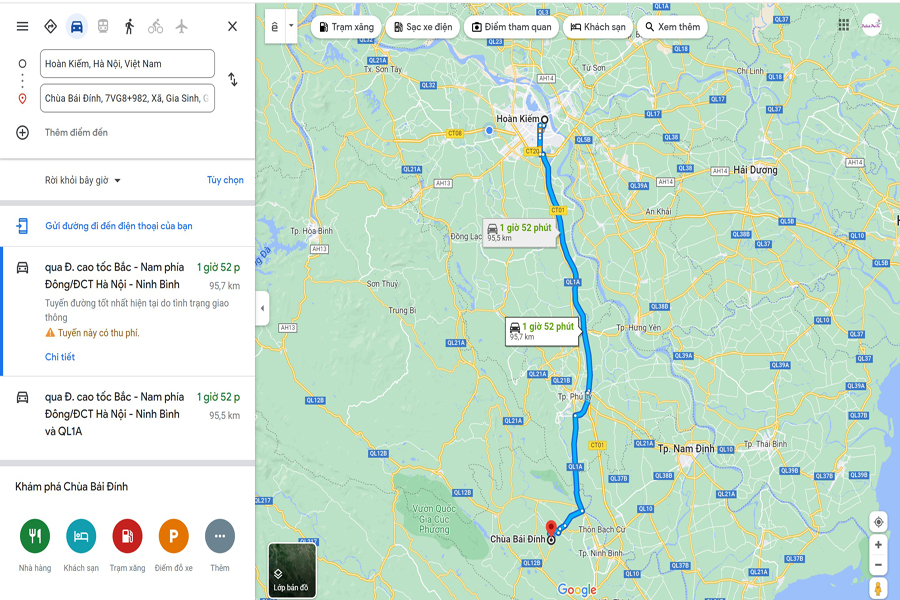
Task: Open print options dropdown arrow
Action: pyautogui.click(x=291, y=26)
